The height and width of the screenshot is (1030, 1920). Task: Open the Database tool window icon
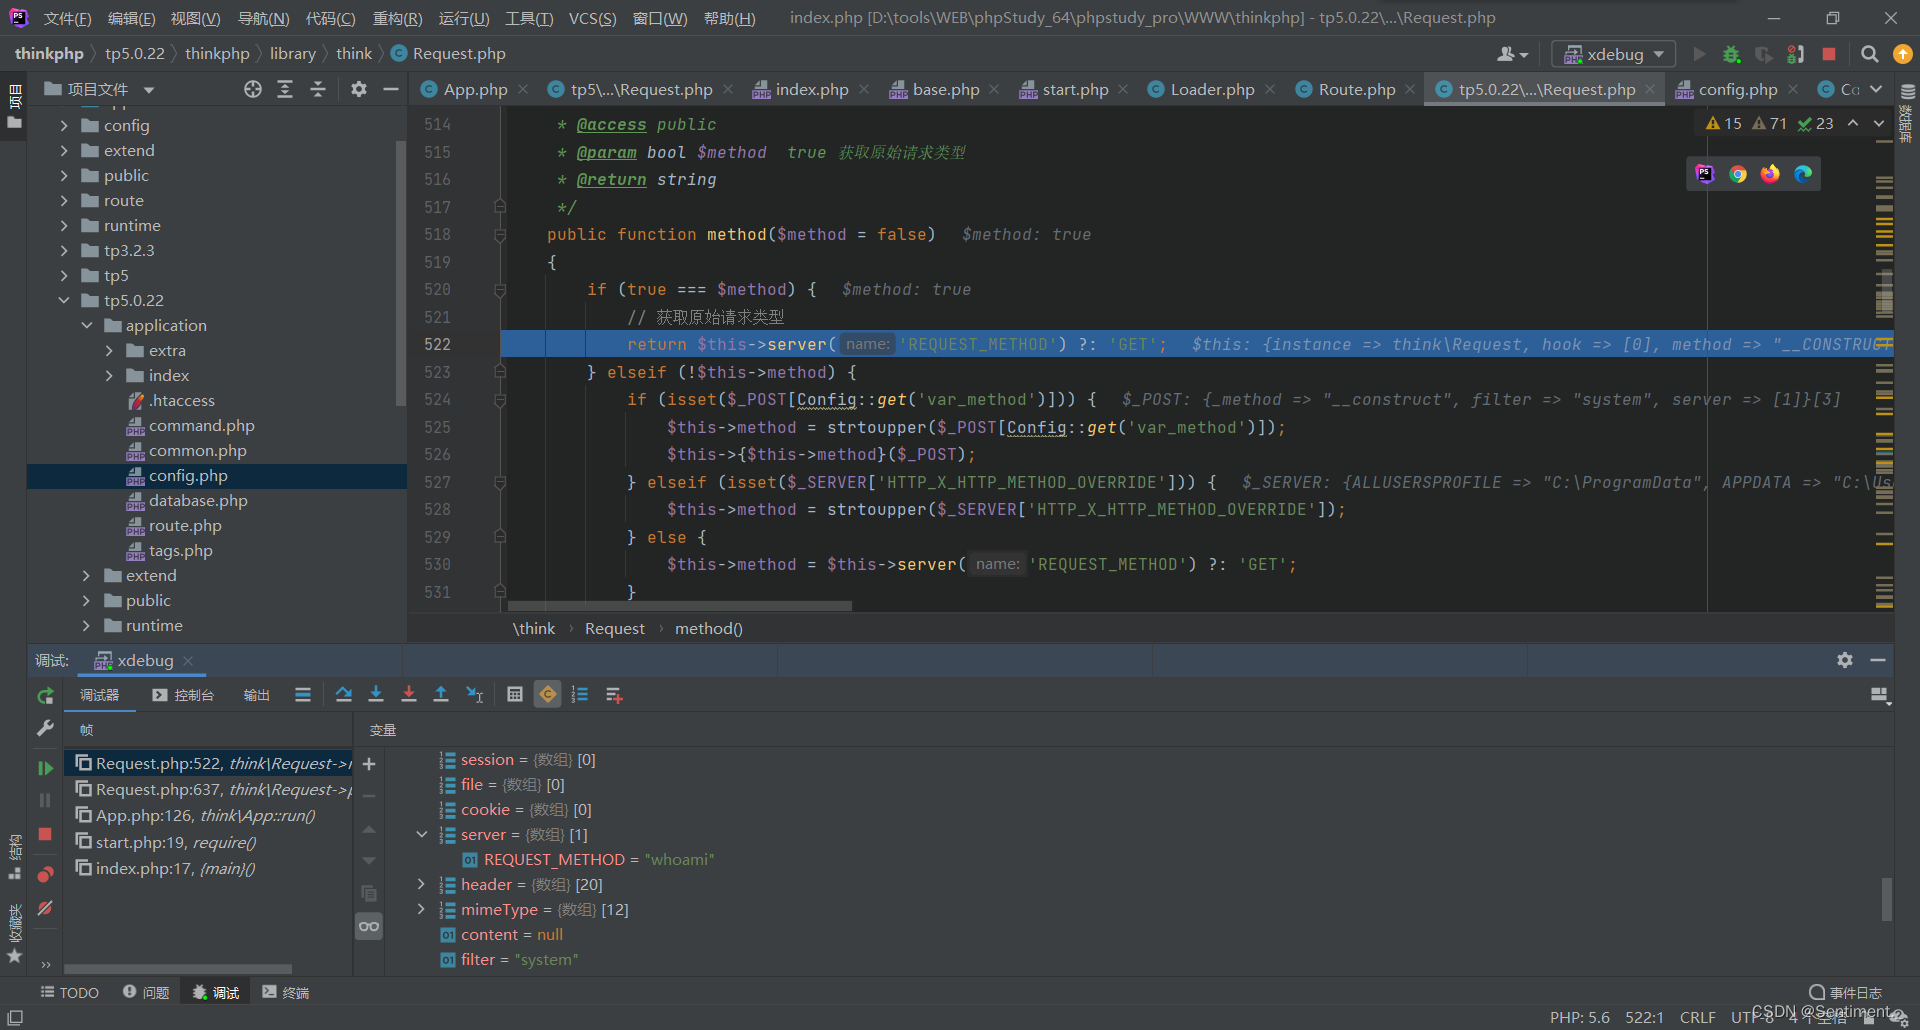coord(1907,91)
